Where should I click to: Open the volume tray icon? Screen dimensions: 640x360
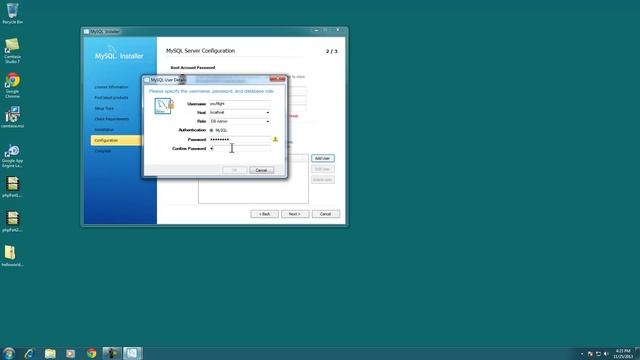(606, 354)
